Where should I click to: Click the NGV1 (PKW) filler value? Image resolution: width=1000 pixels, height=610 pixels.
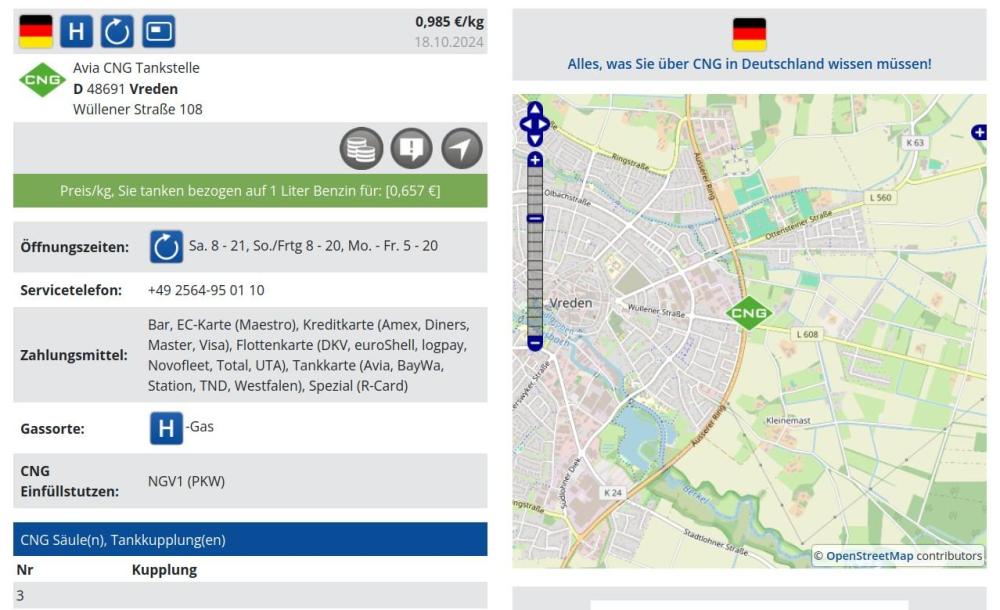pos(186,481)
